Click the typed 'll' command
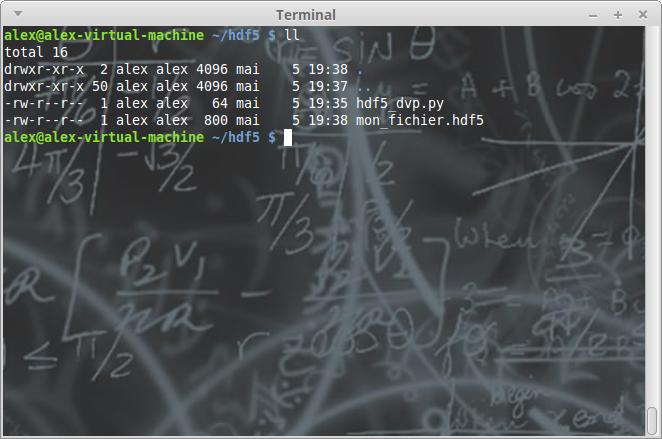Image resolution: width=662 pixels, height=439 pixels. point(292,35)
